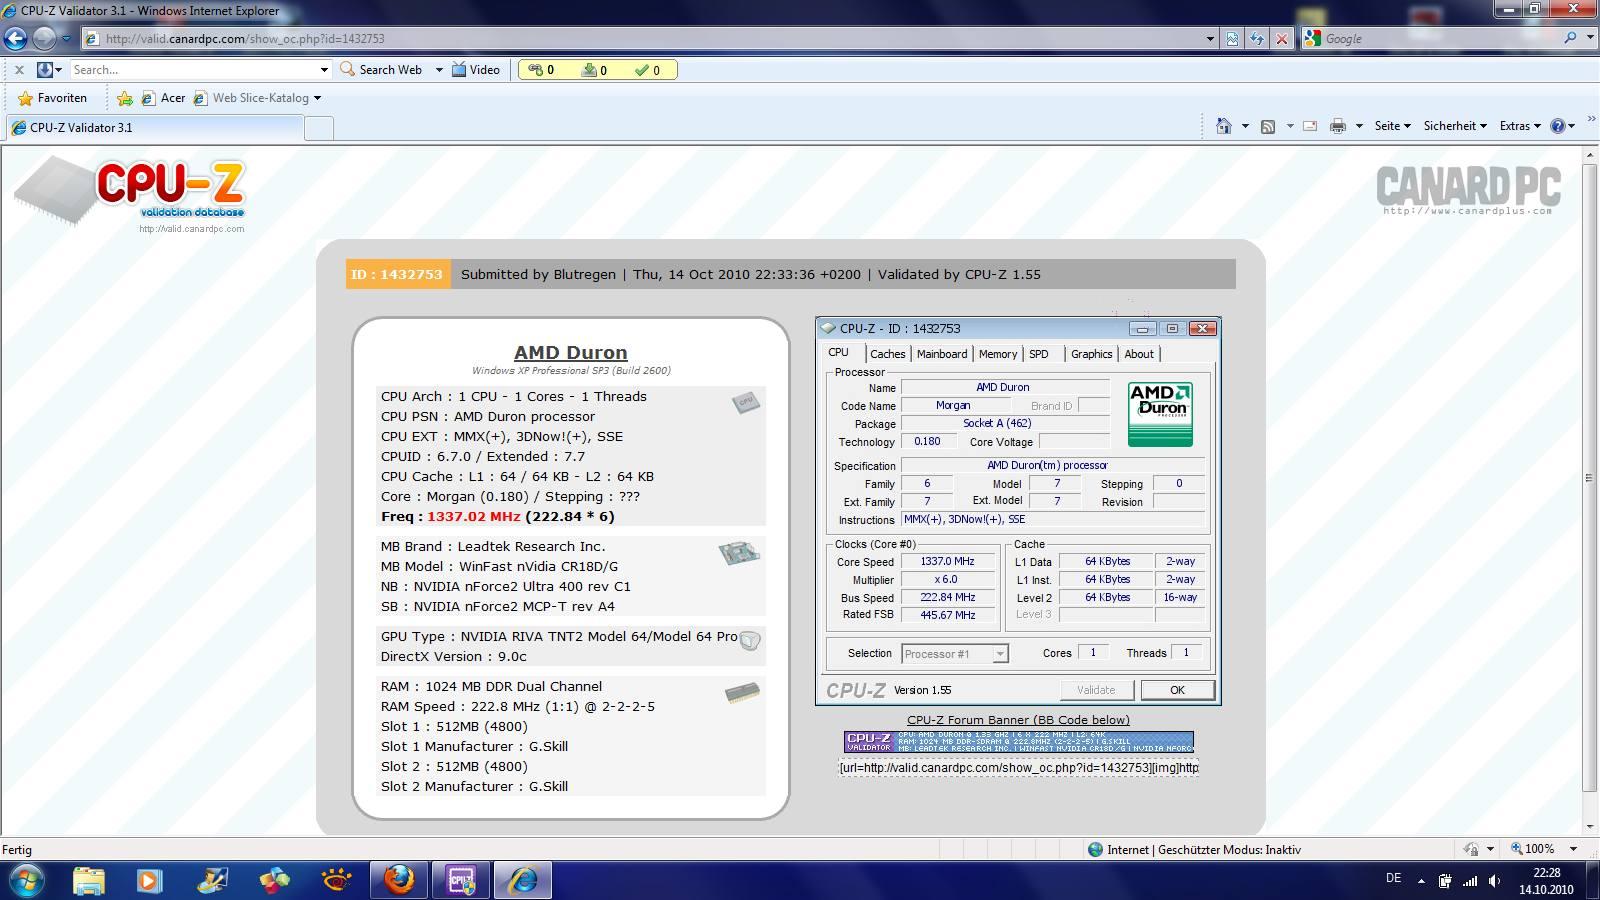
Task: Click the Video toolbar button
Action: (x=475, y=70)
